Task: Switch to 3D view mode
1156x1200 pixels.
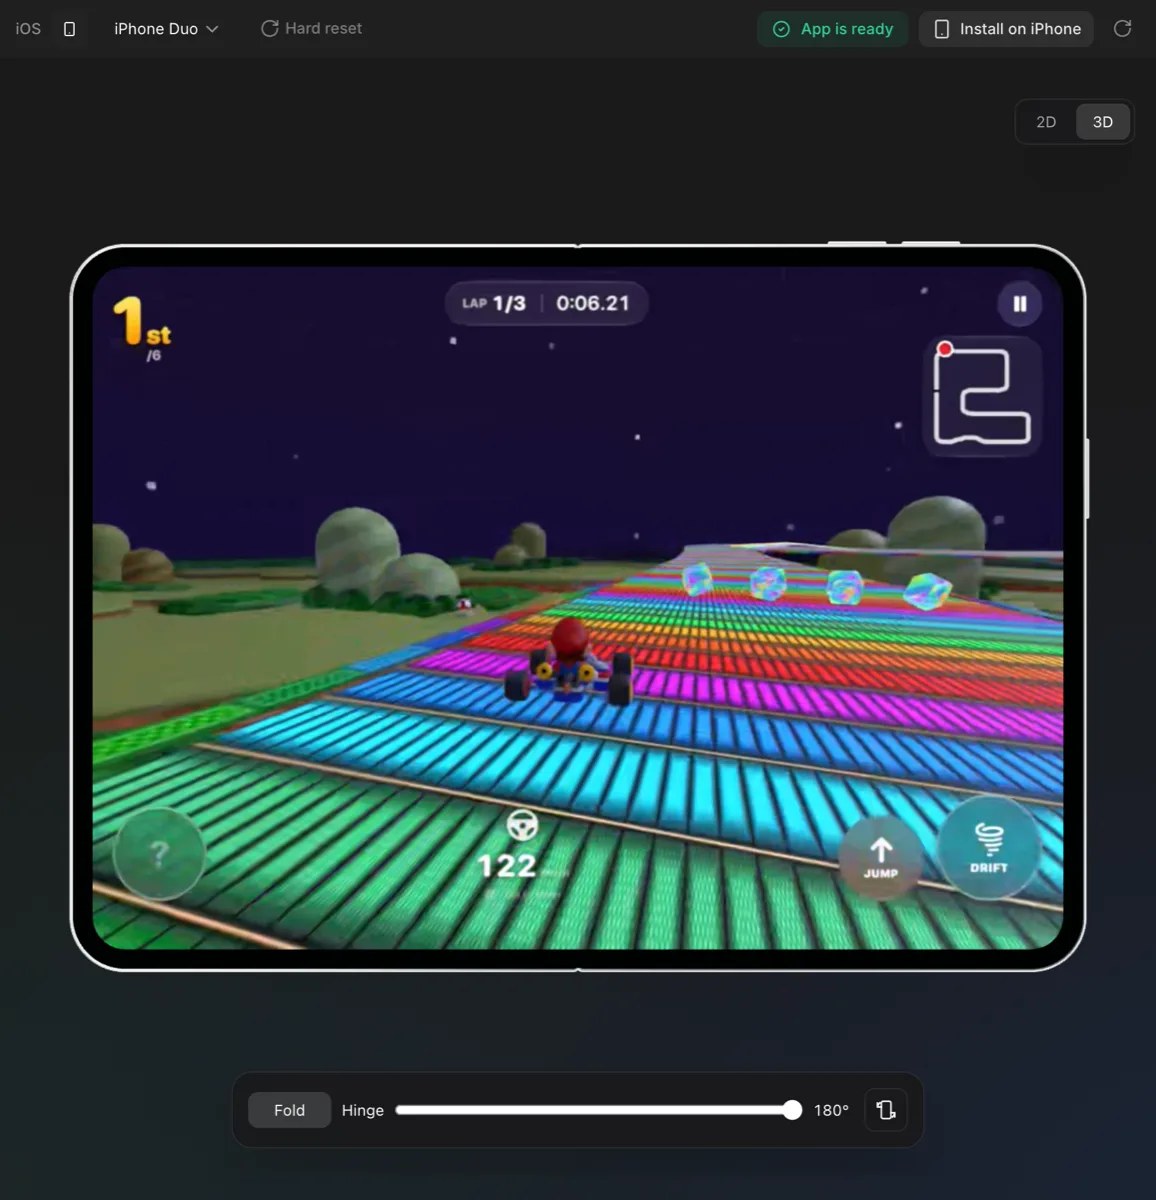Action: coord(1102,122)
